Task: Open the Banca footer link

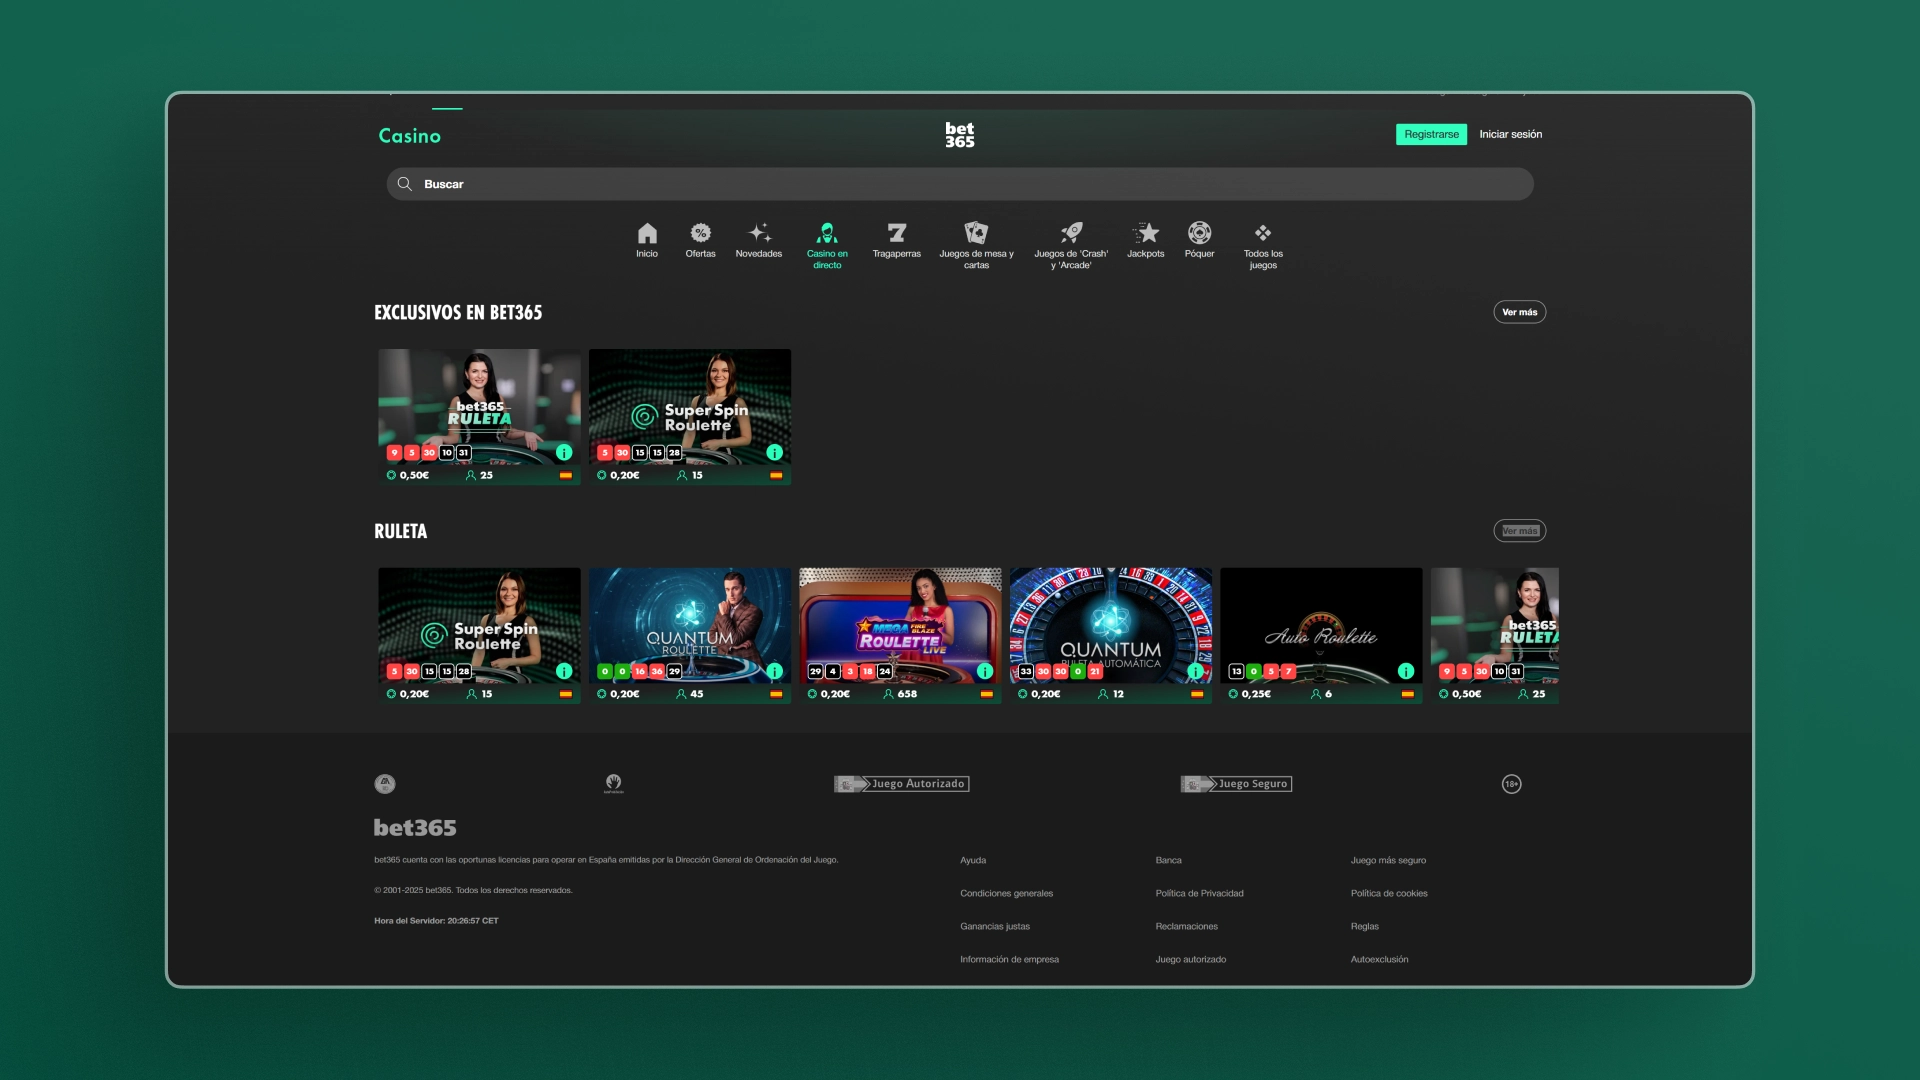Action: pyautogui.click(x=1168, y=860)
